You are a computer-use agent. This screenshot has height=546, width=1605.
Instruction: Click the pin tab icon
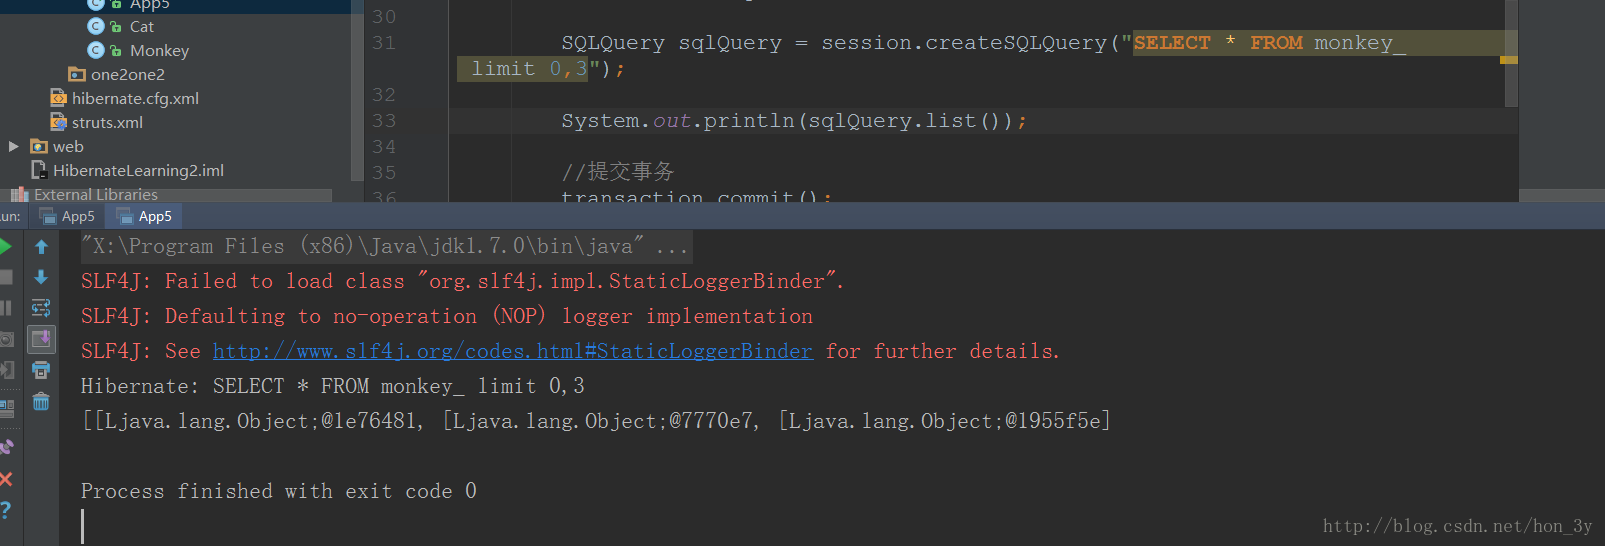[x=6, y=447]
